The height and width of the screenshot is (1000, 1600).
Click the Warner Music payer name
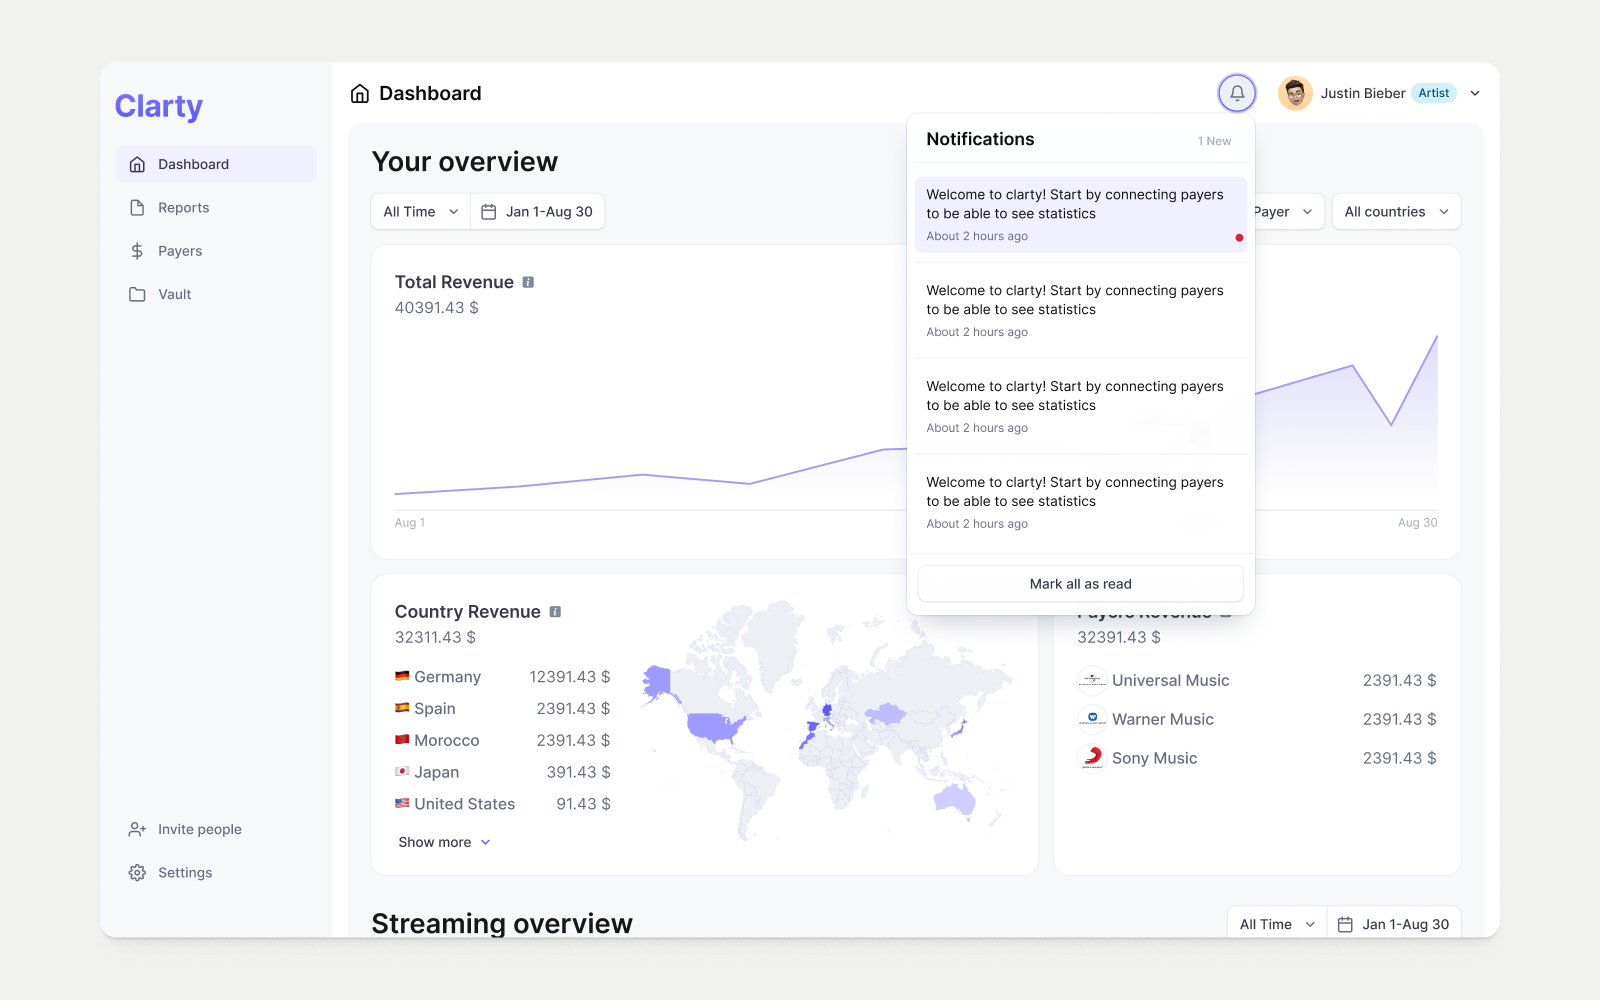[1163, 719]
